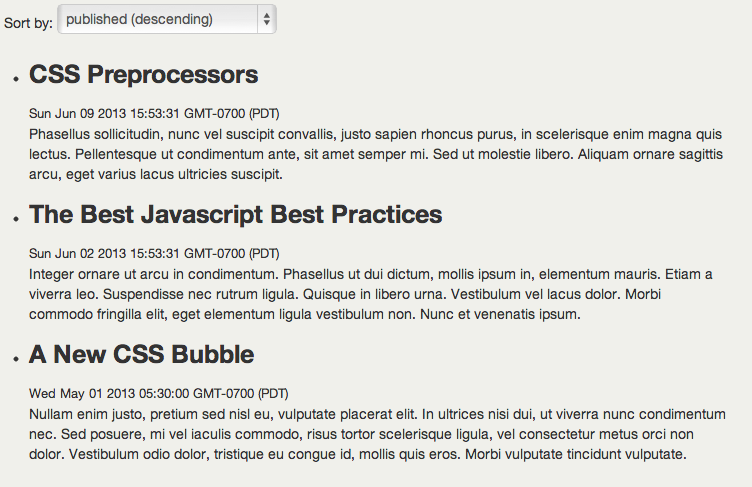The image size is (752, 487).
Task: Click the word "Javascript" in second heading
Action: 202,214
